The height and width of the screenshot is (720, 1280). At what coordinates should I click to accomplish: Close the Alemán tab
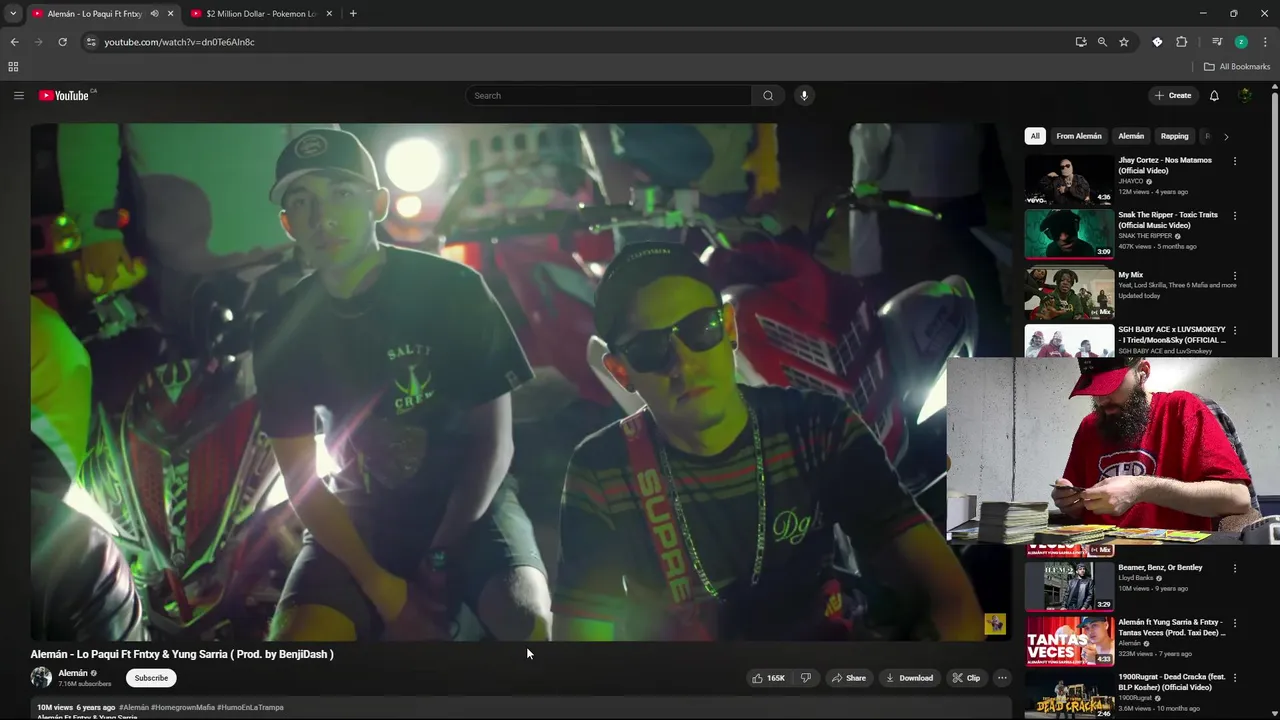(170, 14)
